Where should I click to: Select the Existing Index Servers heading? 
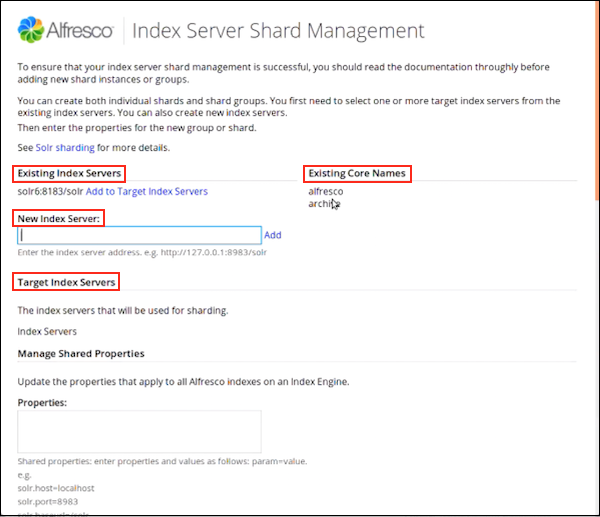[x=69, y=174]
